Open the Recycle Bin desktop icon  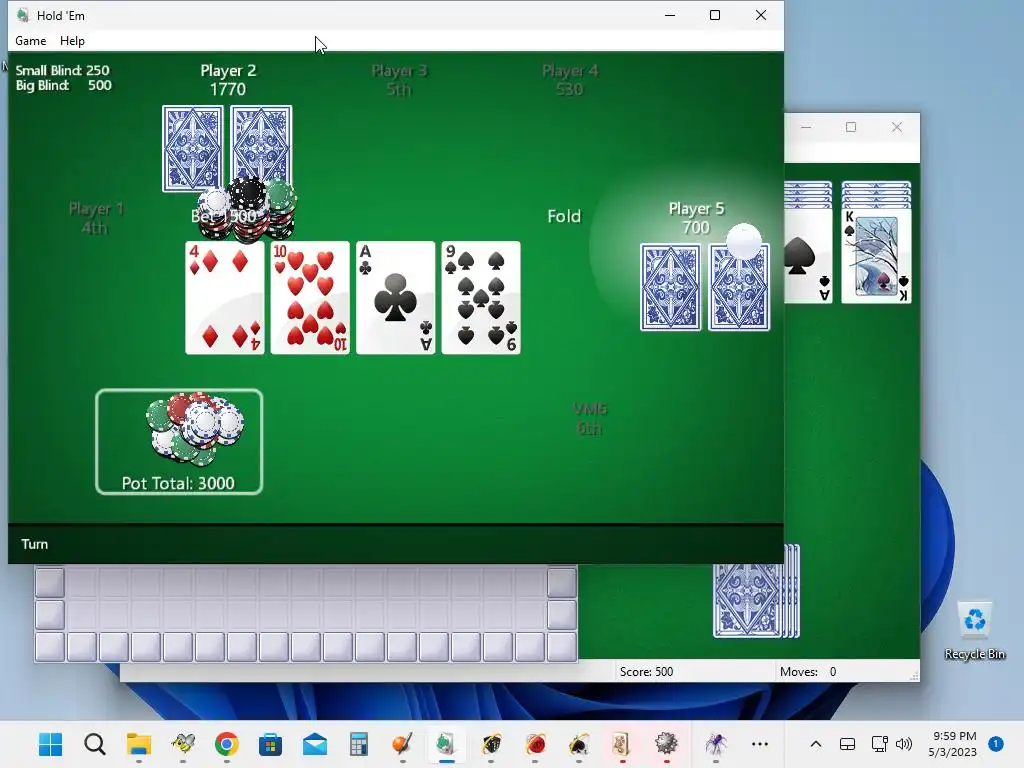974,631
